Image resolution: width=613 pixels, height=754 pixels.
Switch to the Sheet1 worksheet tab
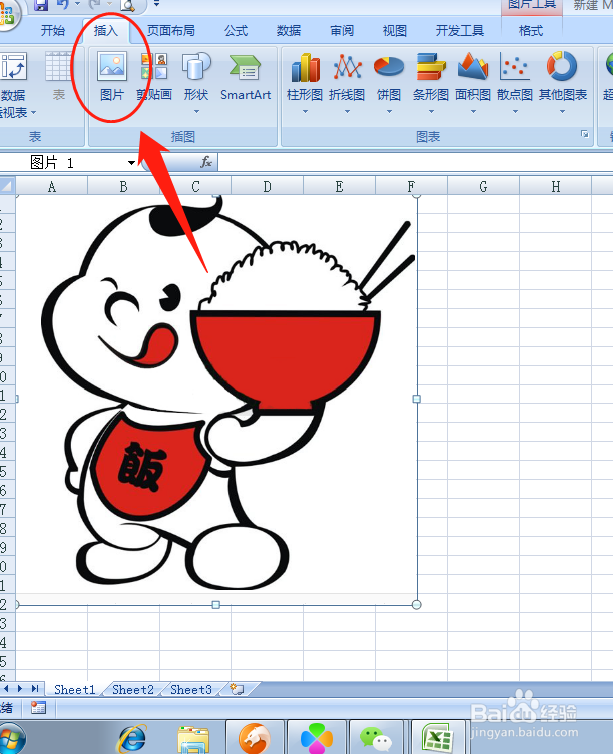coord(75,690)
